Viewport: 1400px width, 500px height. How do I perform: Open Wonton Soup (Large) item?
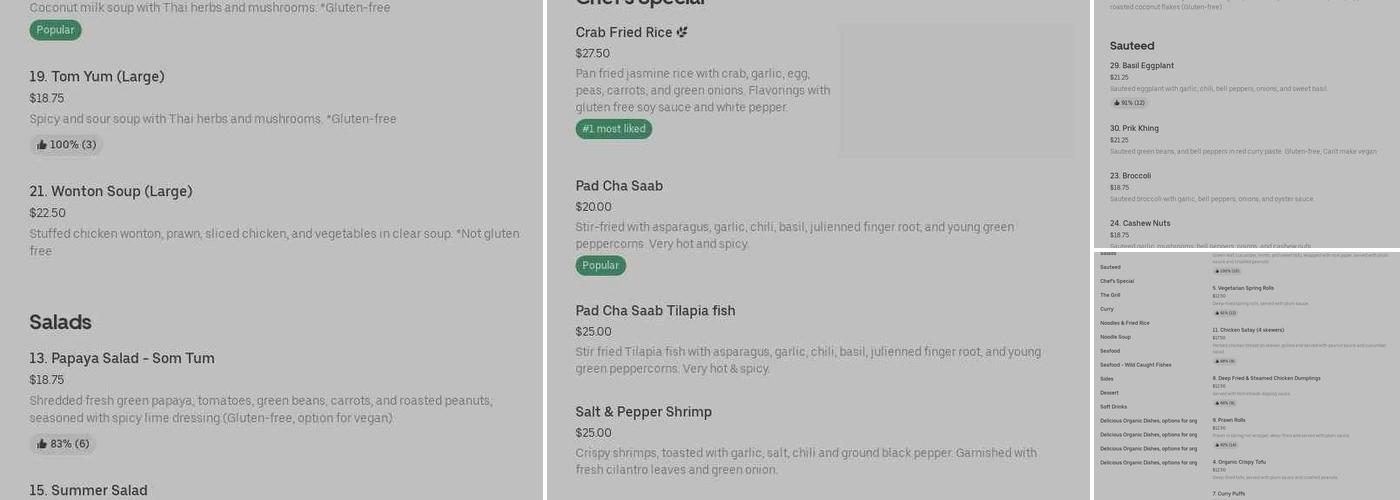click(110, 191)
